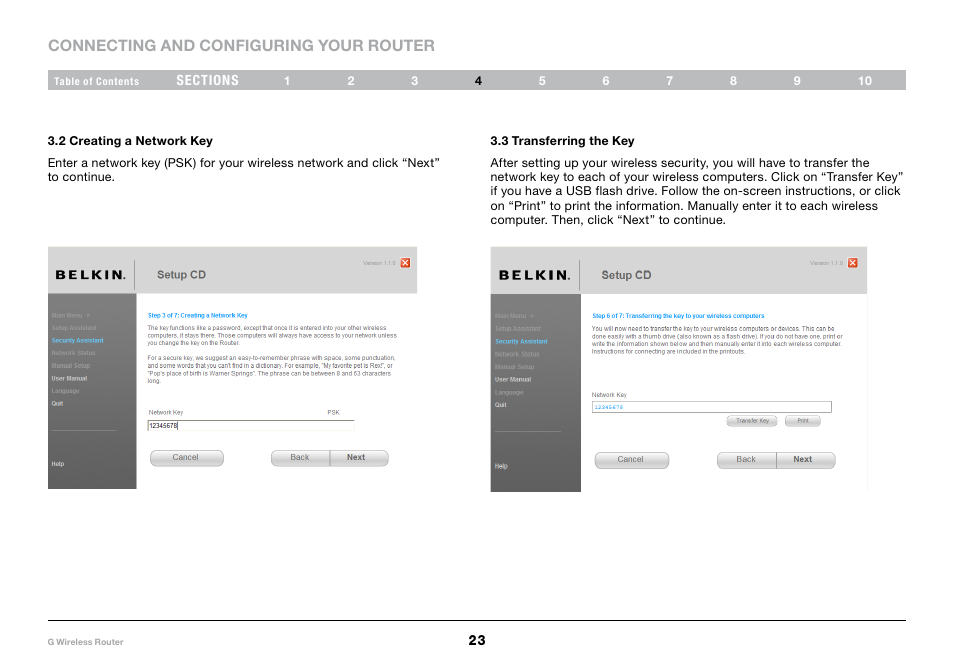Open Help in right window sidebar
The height and width of the screenshot is (668, 954).
tap(501, 466)
